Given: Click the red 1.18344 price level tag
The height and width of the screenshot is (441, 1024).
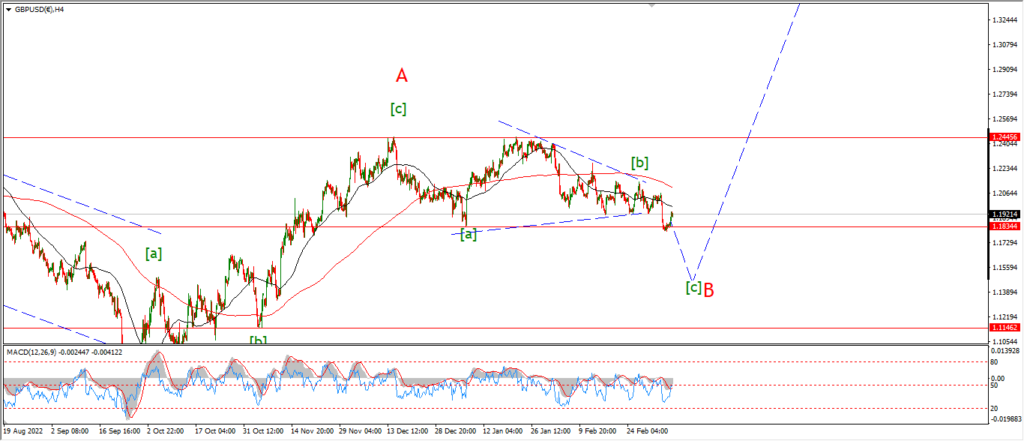Looking at the screenshot, I should tap(1004, 226).
